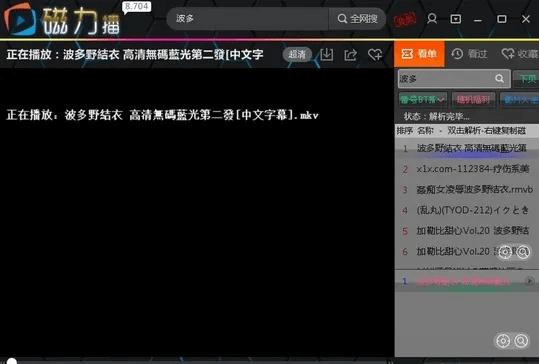This screenshot has width=539, height=364.
Task: Click the 全网搜 search button
Action: (x=358, y=19)
